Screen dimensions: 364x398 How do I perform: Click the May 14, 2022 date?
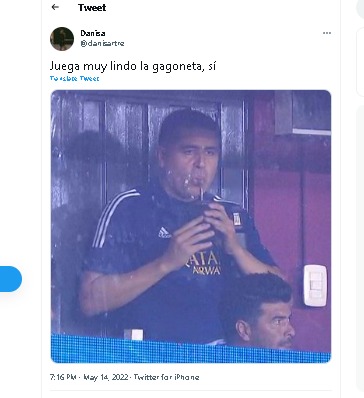coord(106,377)
